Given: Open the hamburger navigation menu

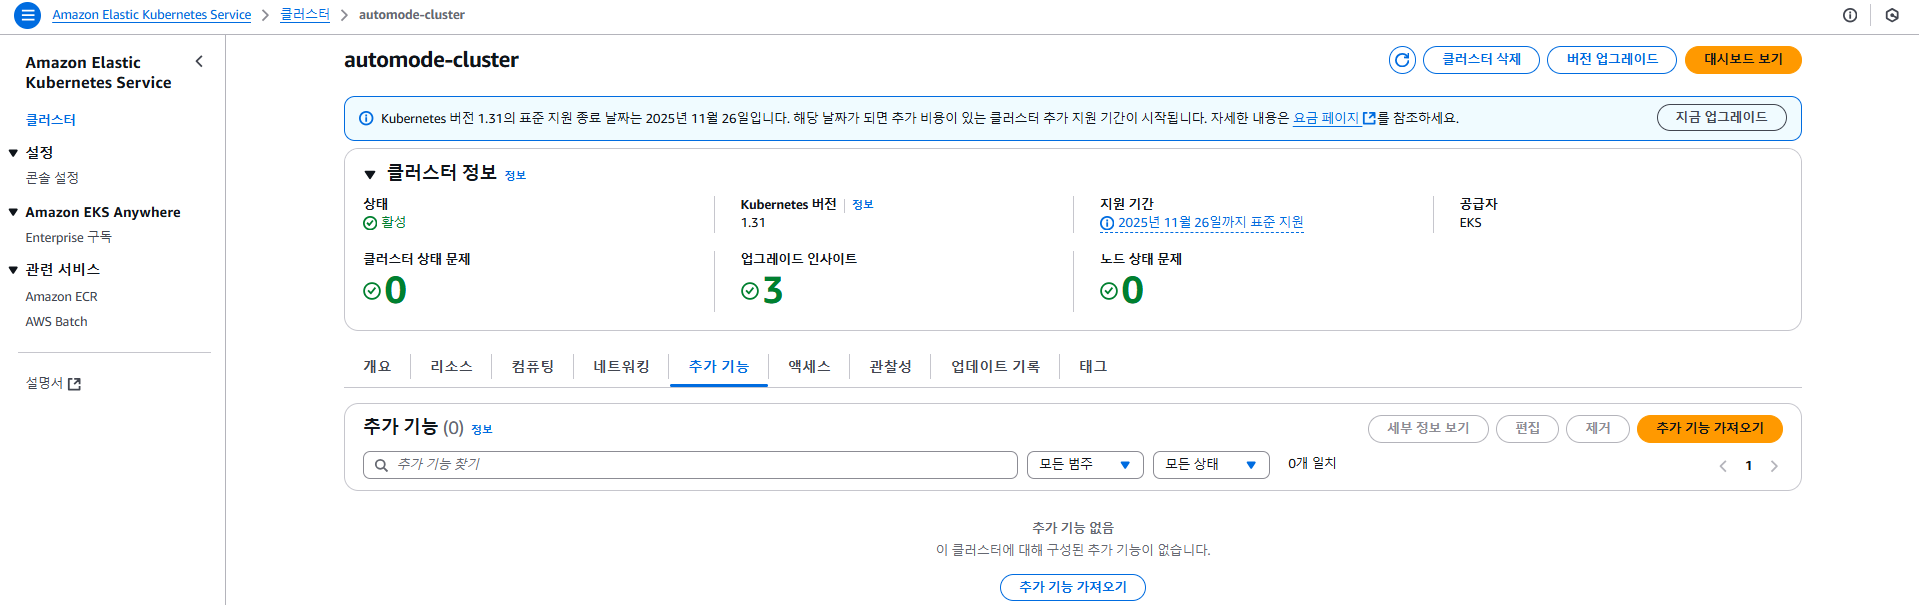Looking at the screenshot, I should click(28, 15).
